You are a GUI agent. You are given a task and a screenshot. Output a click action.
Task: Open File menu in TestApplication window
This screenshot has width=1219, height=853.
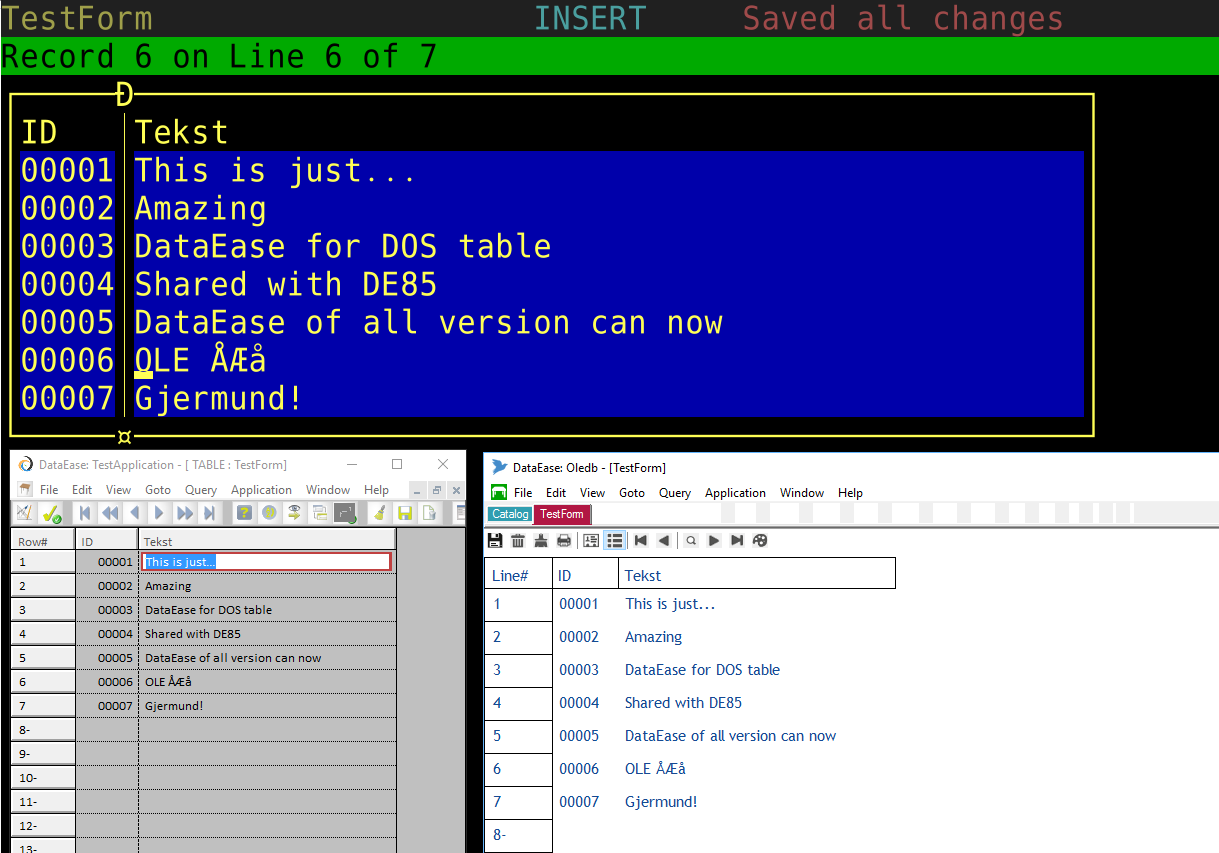(49, 490)
